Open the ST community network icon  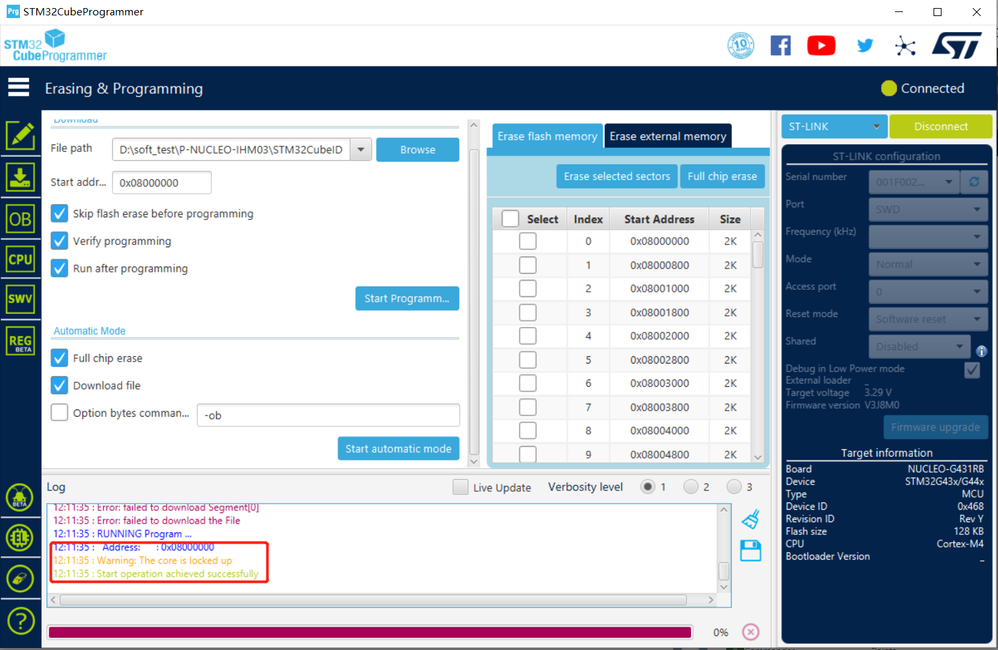[904, 46]
